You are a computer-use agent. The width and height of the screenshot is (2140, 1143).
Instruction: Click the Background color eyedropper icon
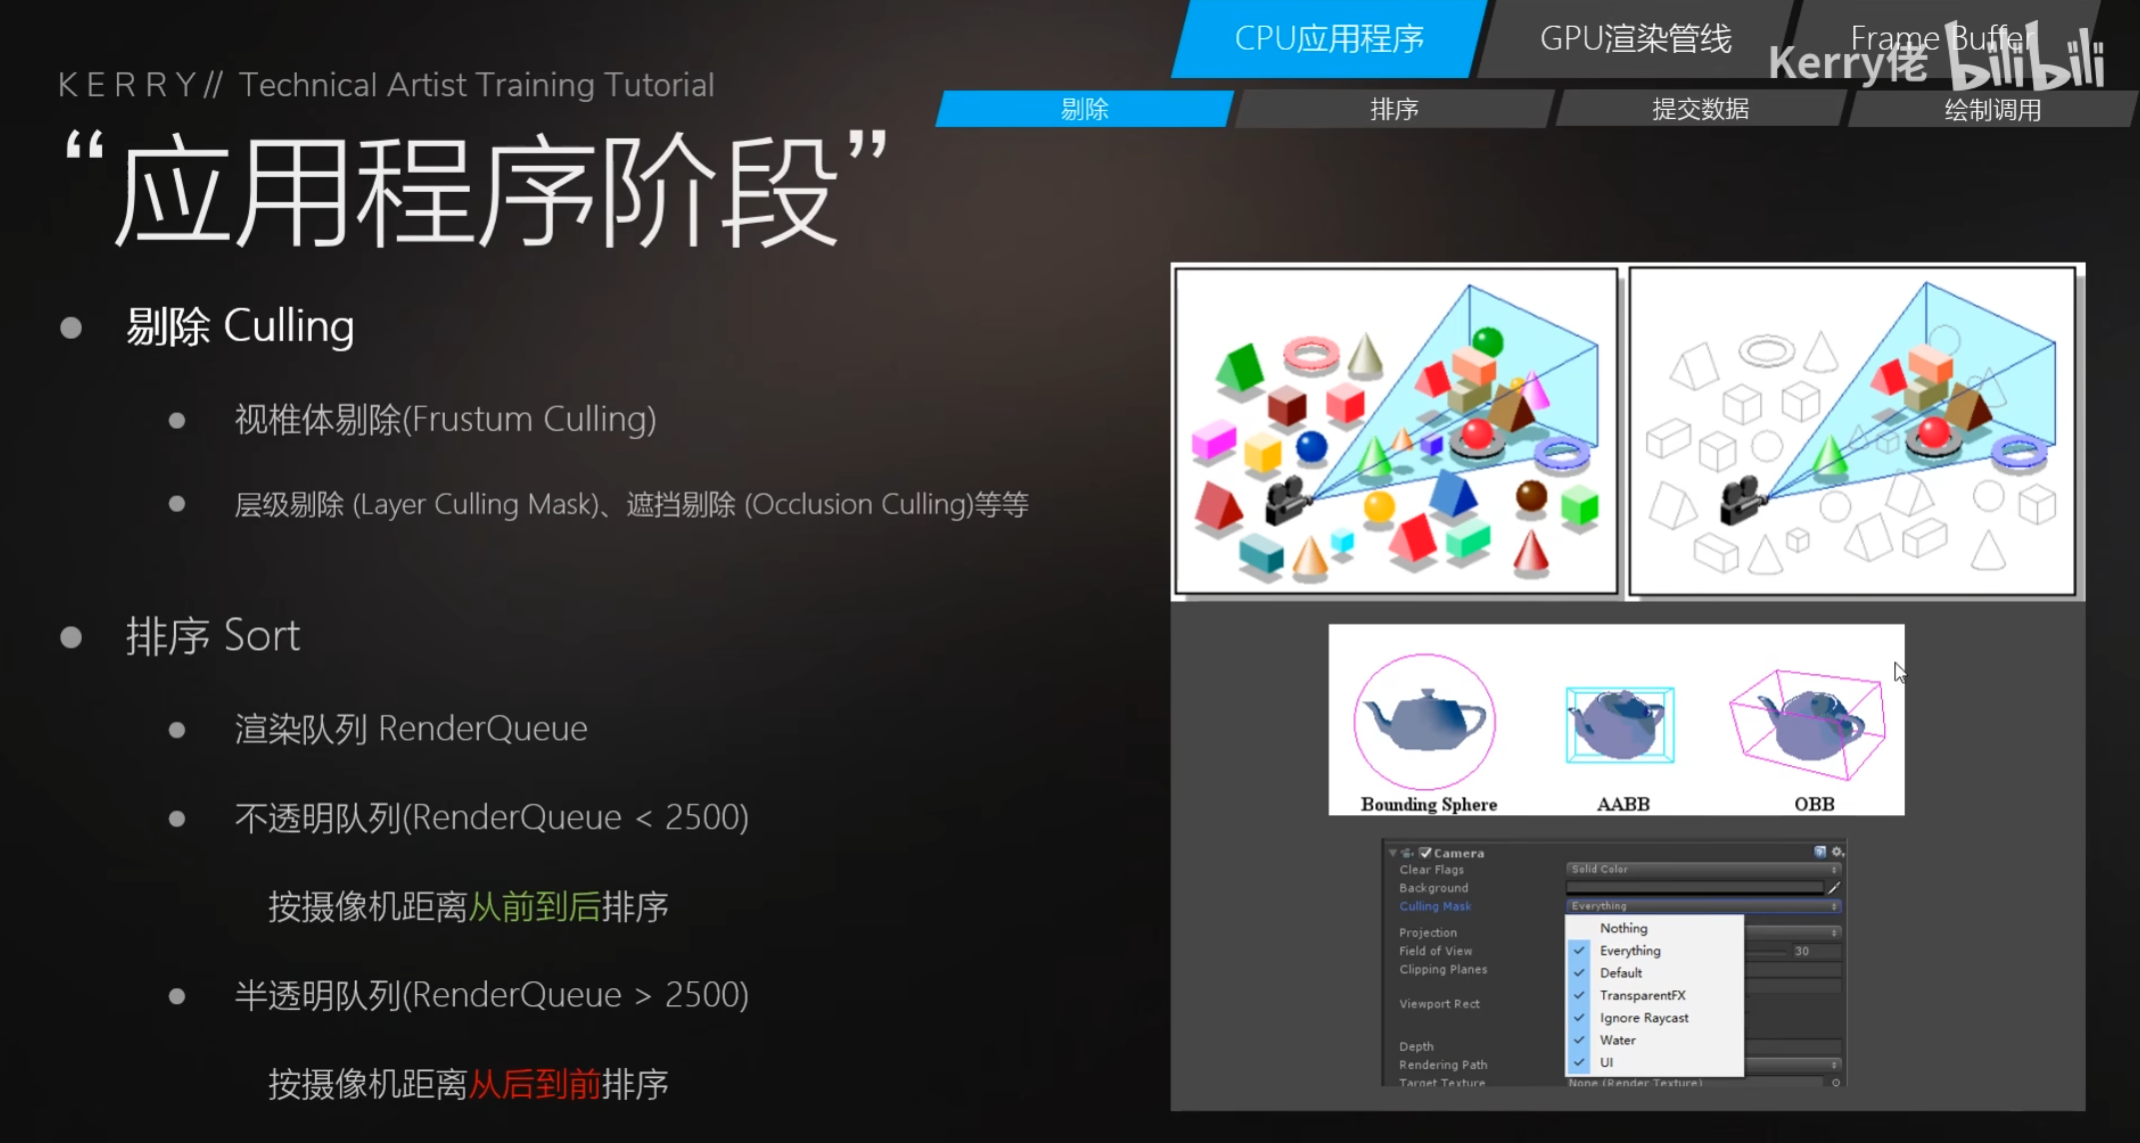point(1834,888)
